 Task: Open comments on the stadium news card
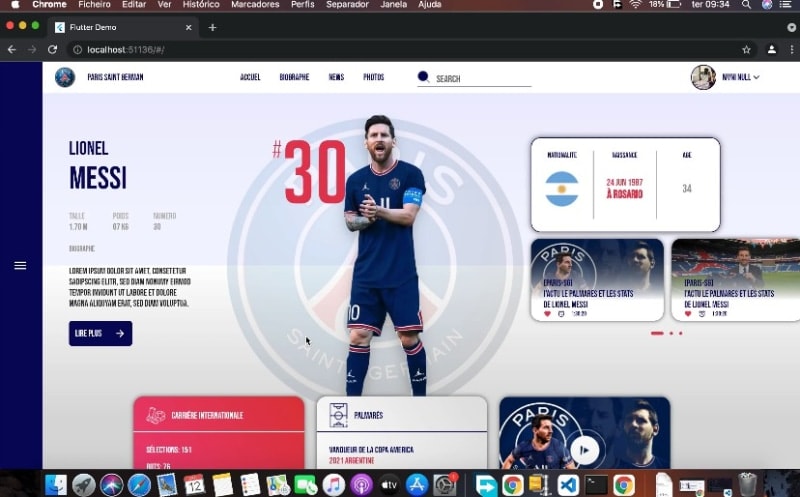tap(702, 314)
